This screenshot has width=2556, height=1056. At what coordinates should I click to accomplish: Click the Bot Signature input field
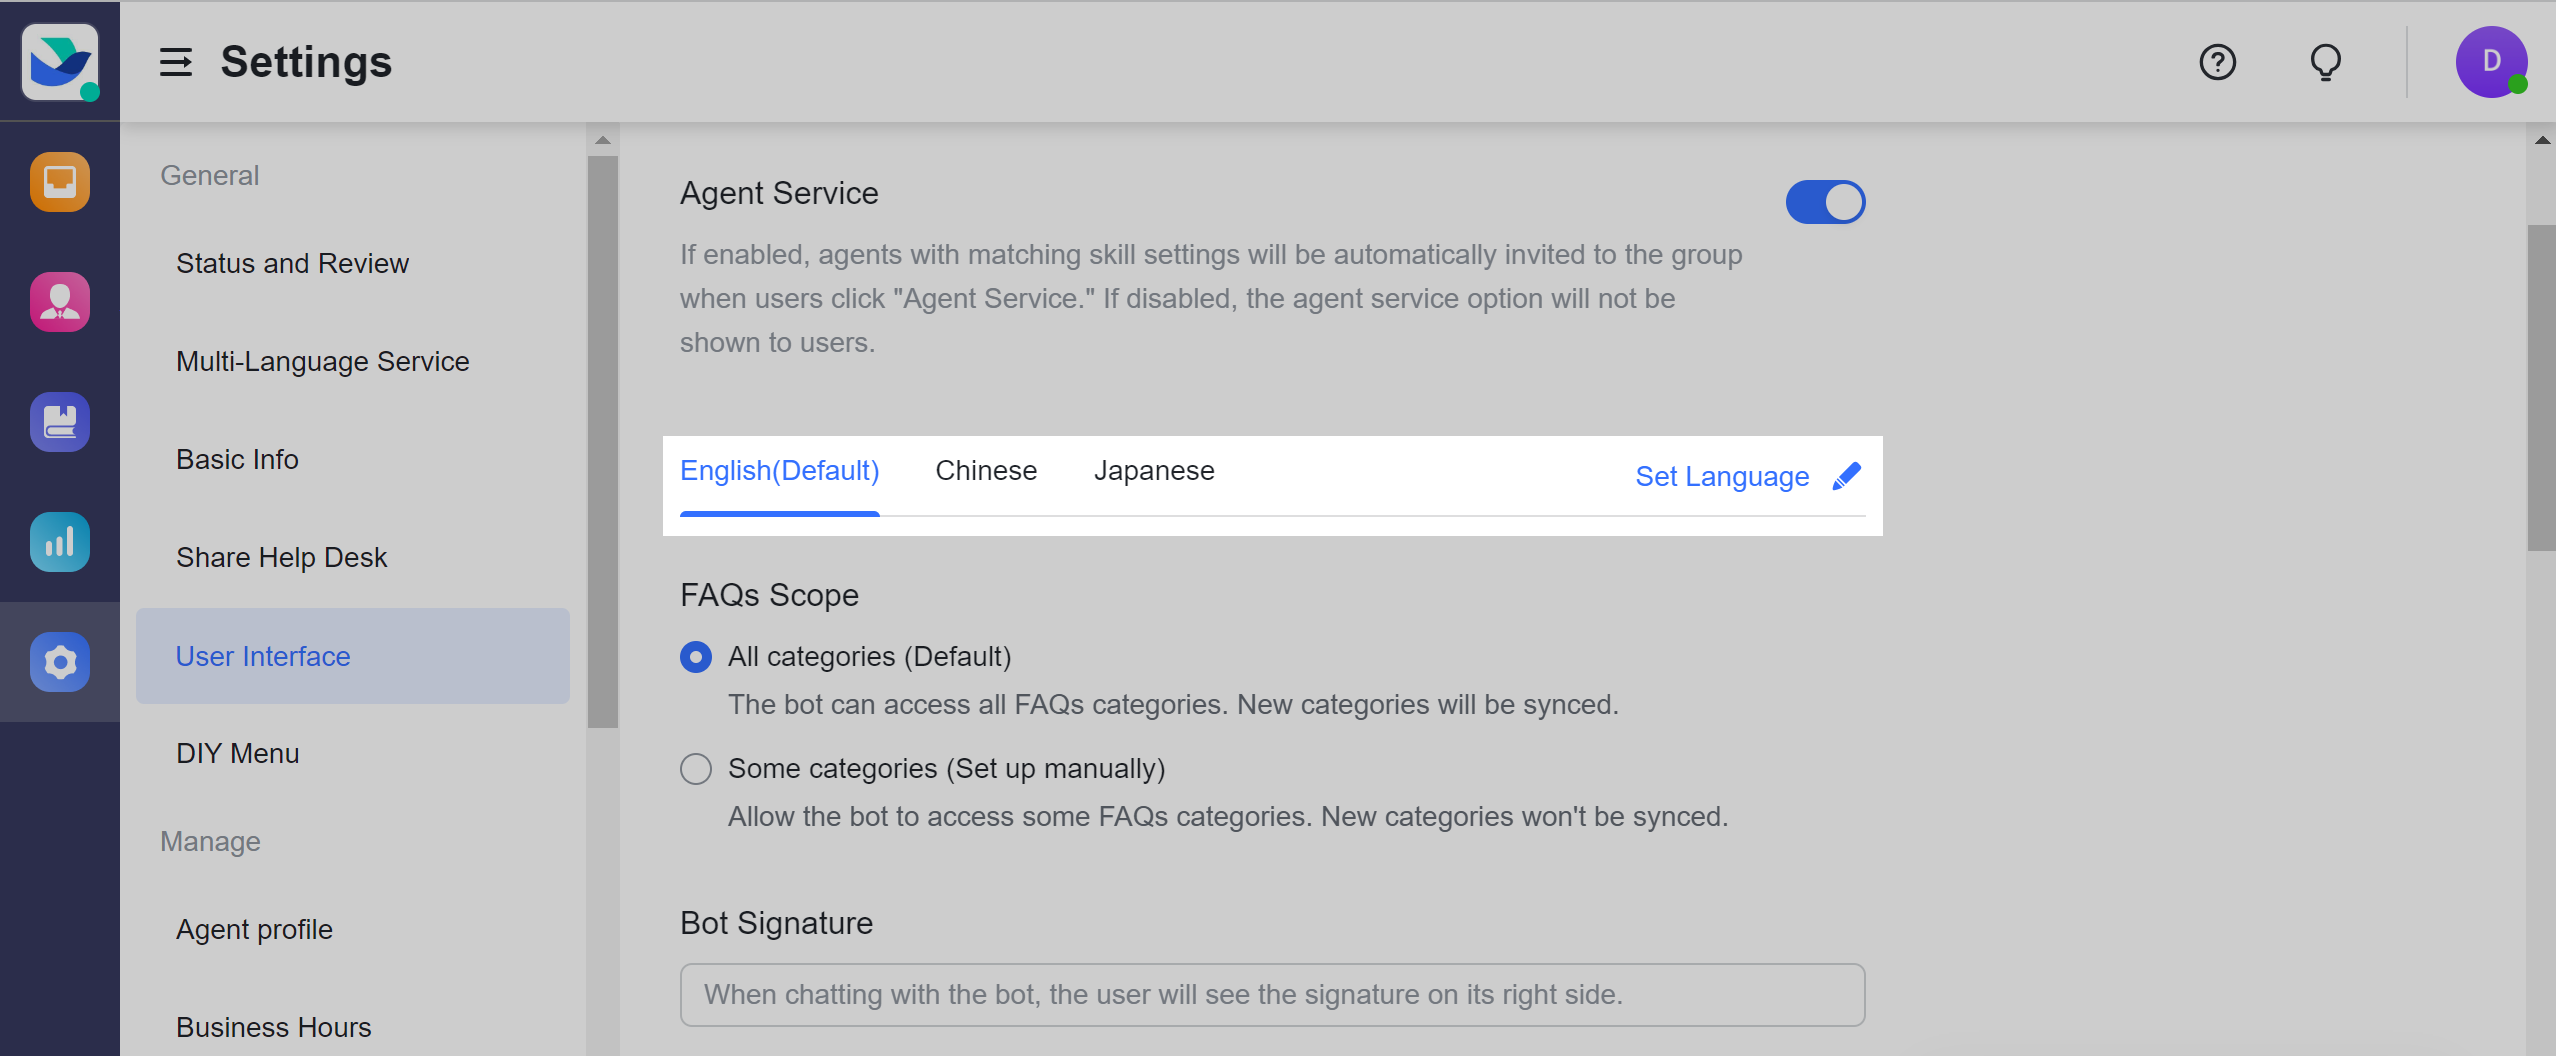(x=1270, y=994)
